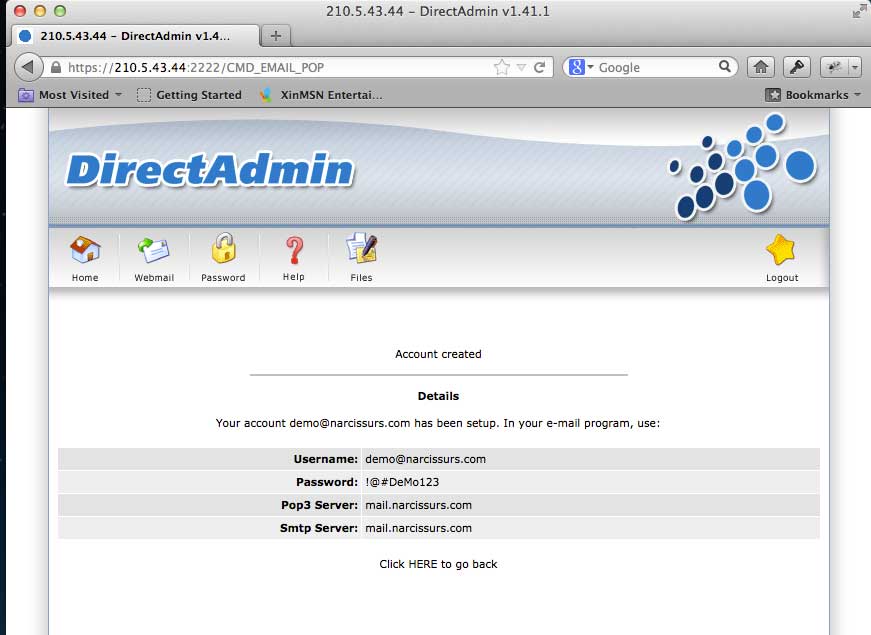
Task: Click the Logout text label
Action: pos(782,278)
